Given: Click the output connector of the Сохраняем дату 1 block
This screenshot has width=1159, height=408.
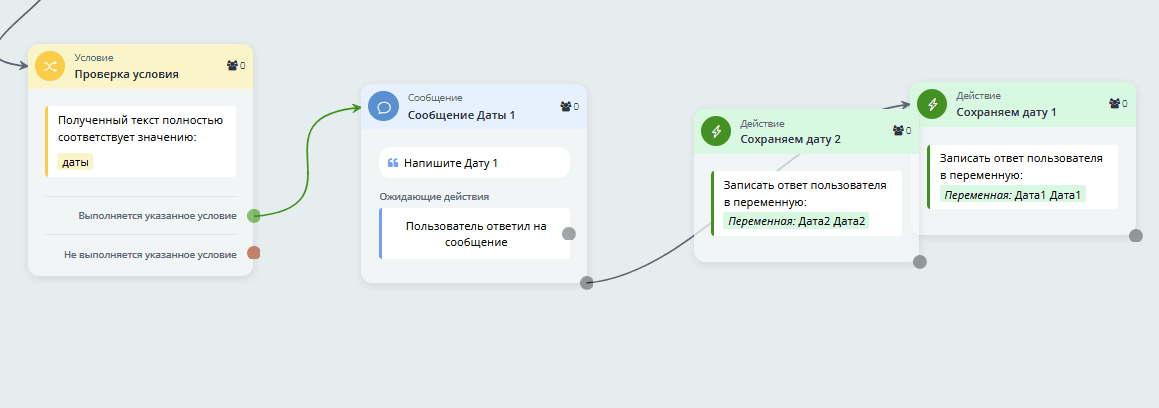Looking at the screenshot, I should (x=1136, y=236).
